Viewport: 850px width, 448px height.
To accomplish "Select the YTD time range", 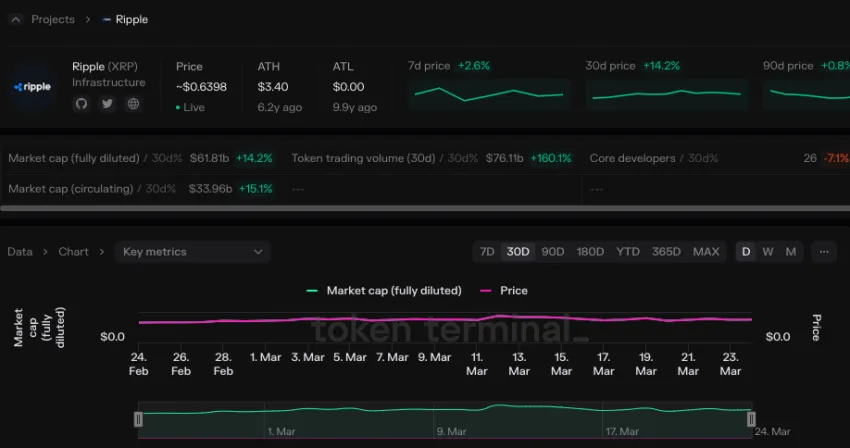I will (x=628, y=252).
